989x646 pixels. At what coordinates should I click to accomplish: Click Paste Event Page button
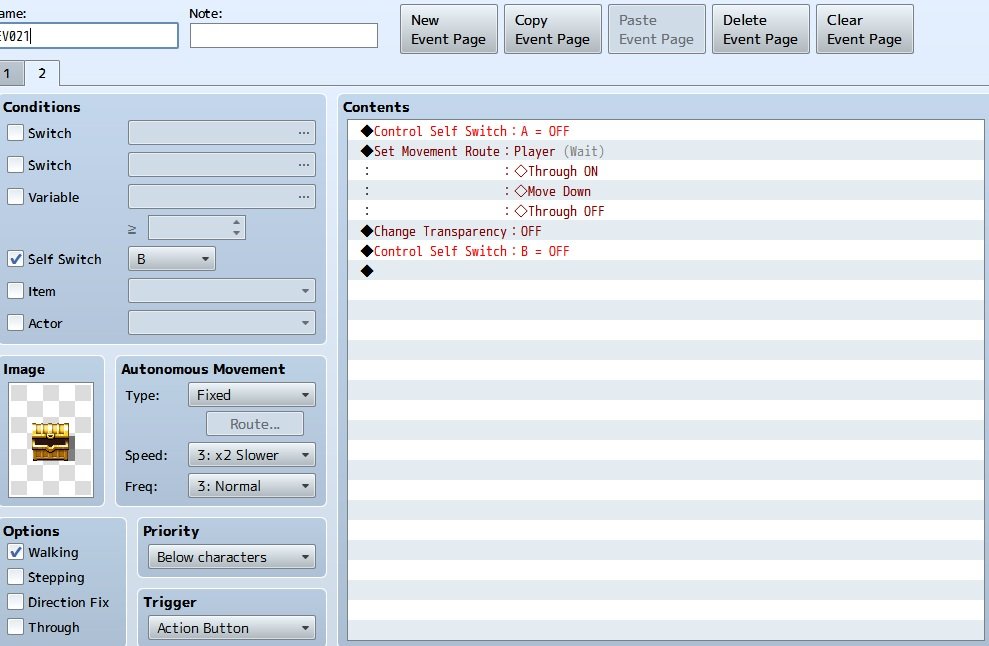657,30
